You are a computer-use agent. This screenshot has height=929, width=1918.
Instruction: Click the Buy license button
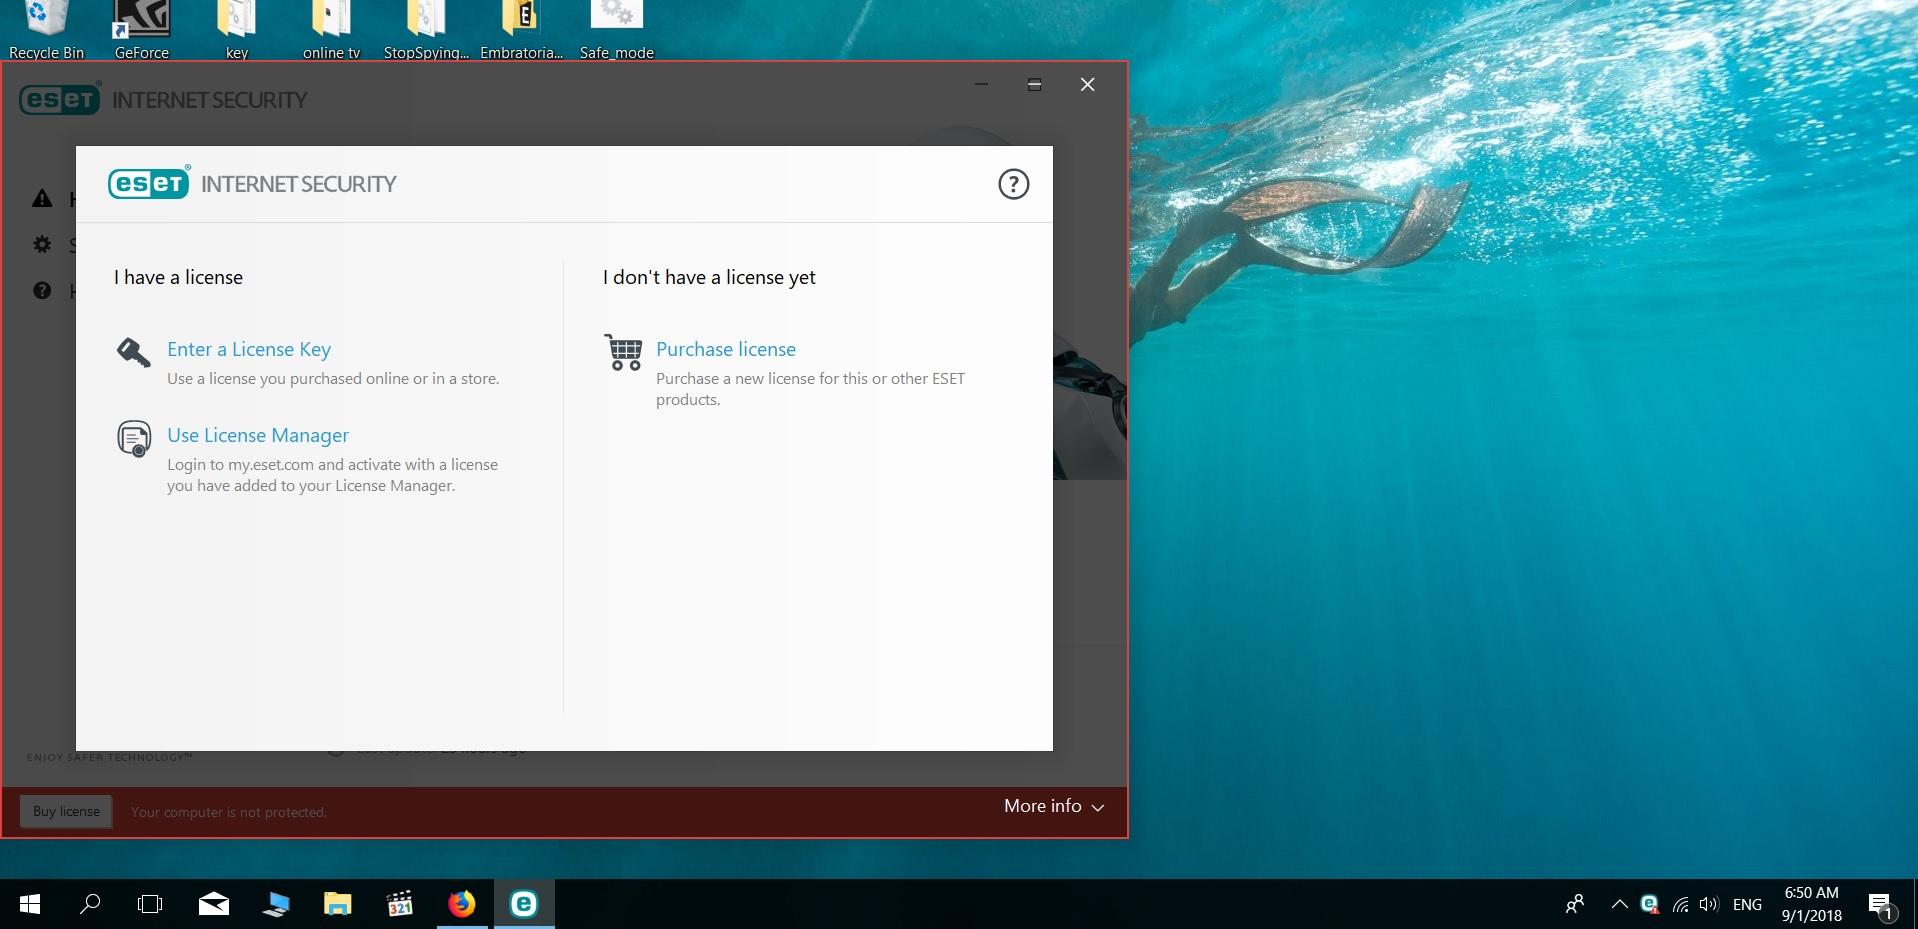(x=66, y=811)
